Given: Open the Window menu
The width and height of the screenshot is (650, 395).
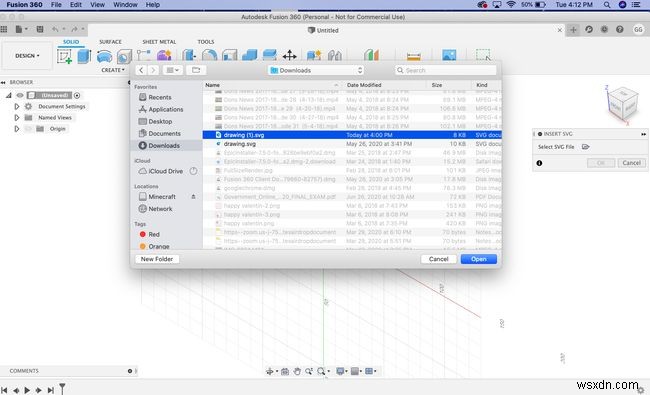Looking at the screenshot, I should click(x=125, y=5).
